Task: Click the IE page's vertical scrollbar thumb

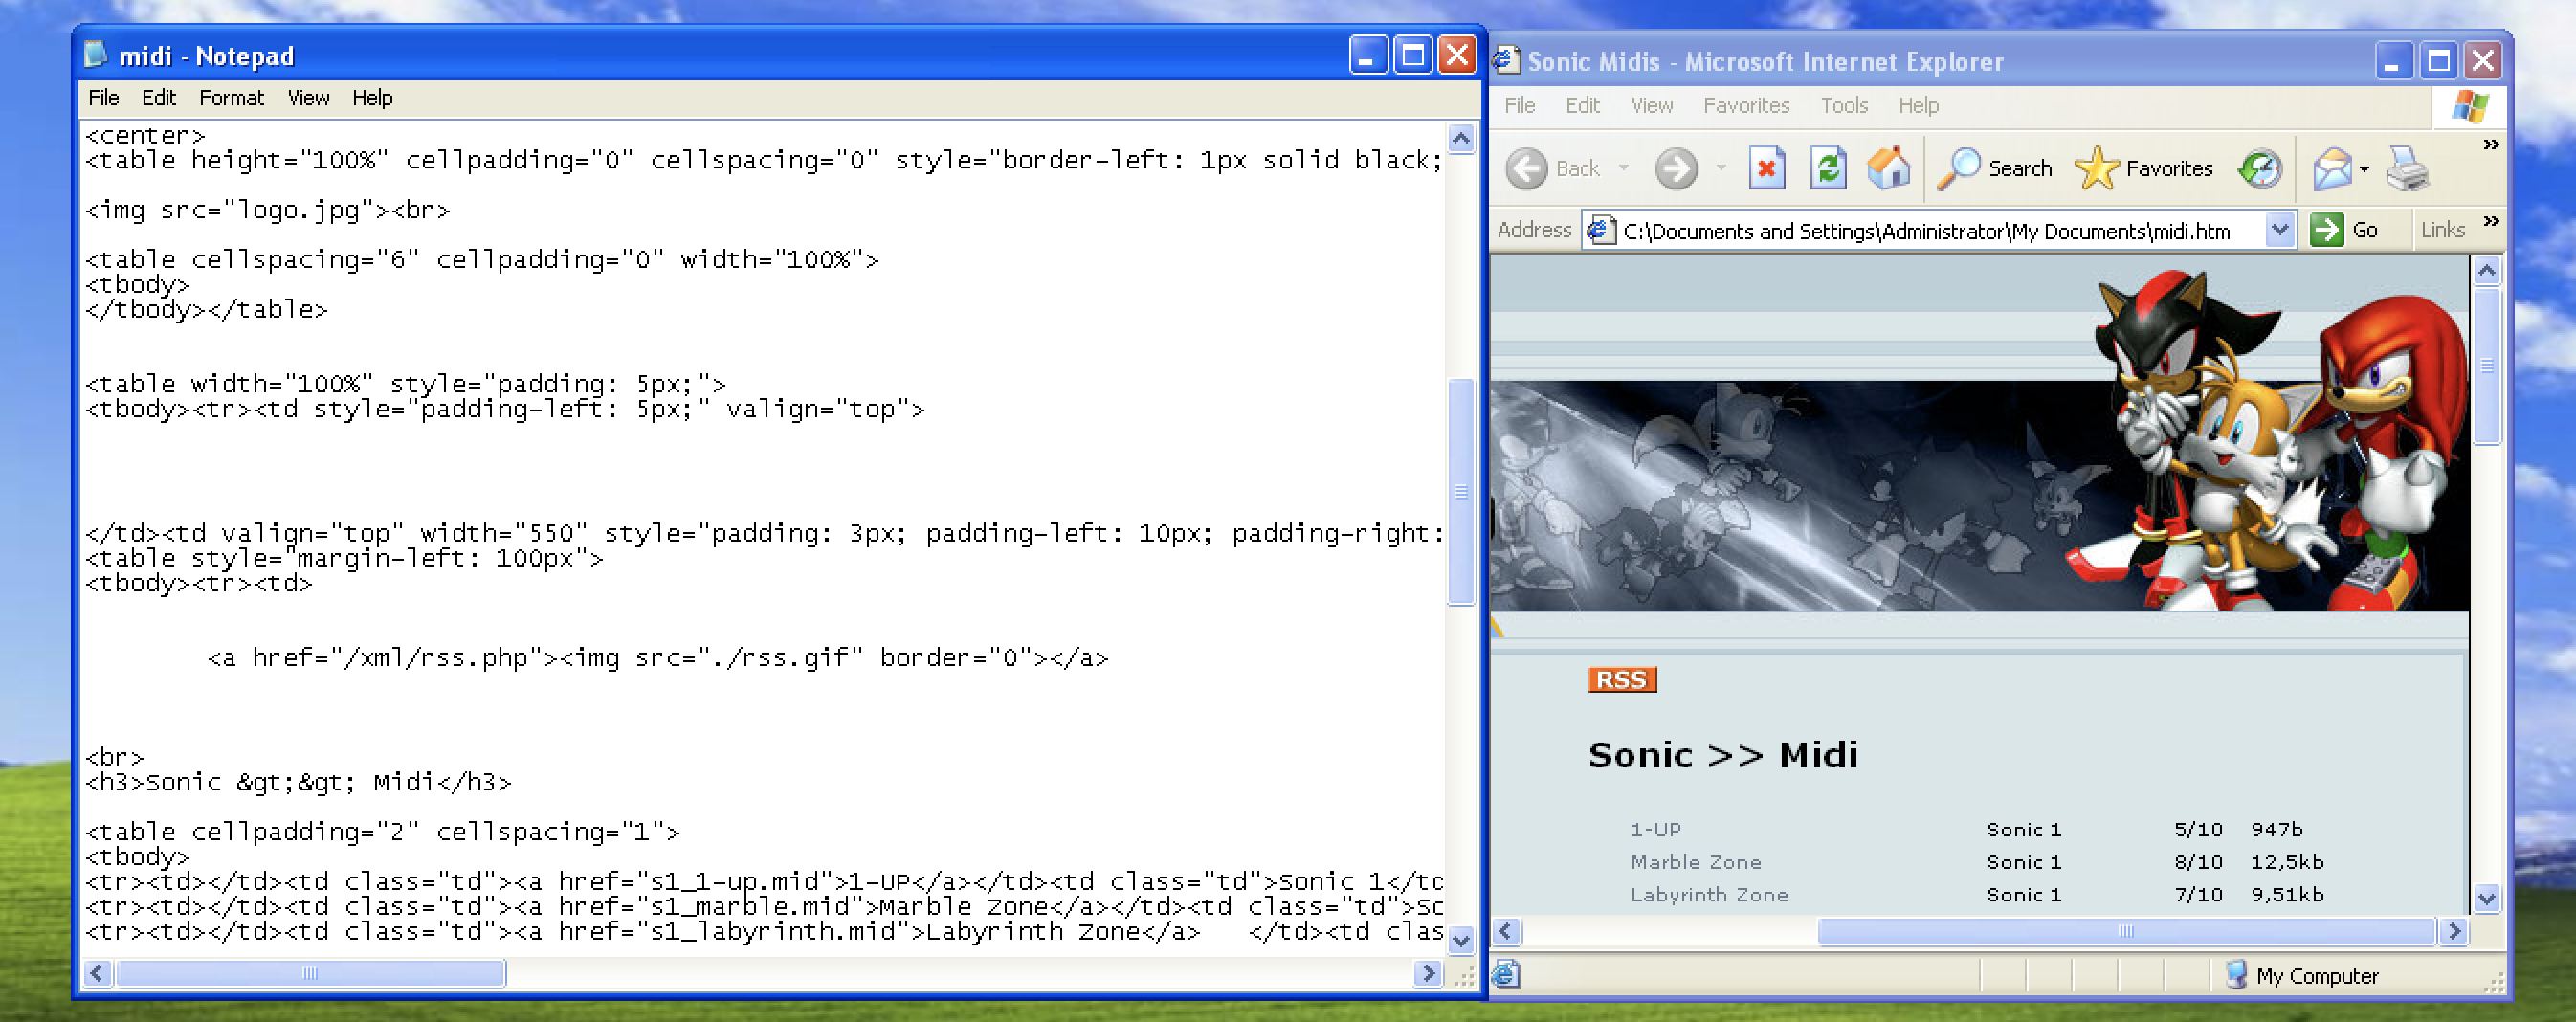Action: pyautogui.click(x=2486, y=366)
